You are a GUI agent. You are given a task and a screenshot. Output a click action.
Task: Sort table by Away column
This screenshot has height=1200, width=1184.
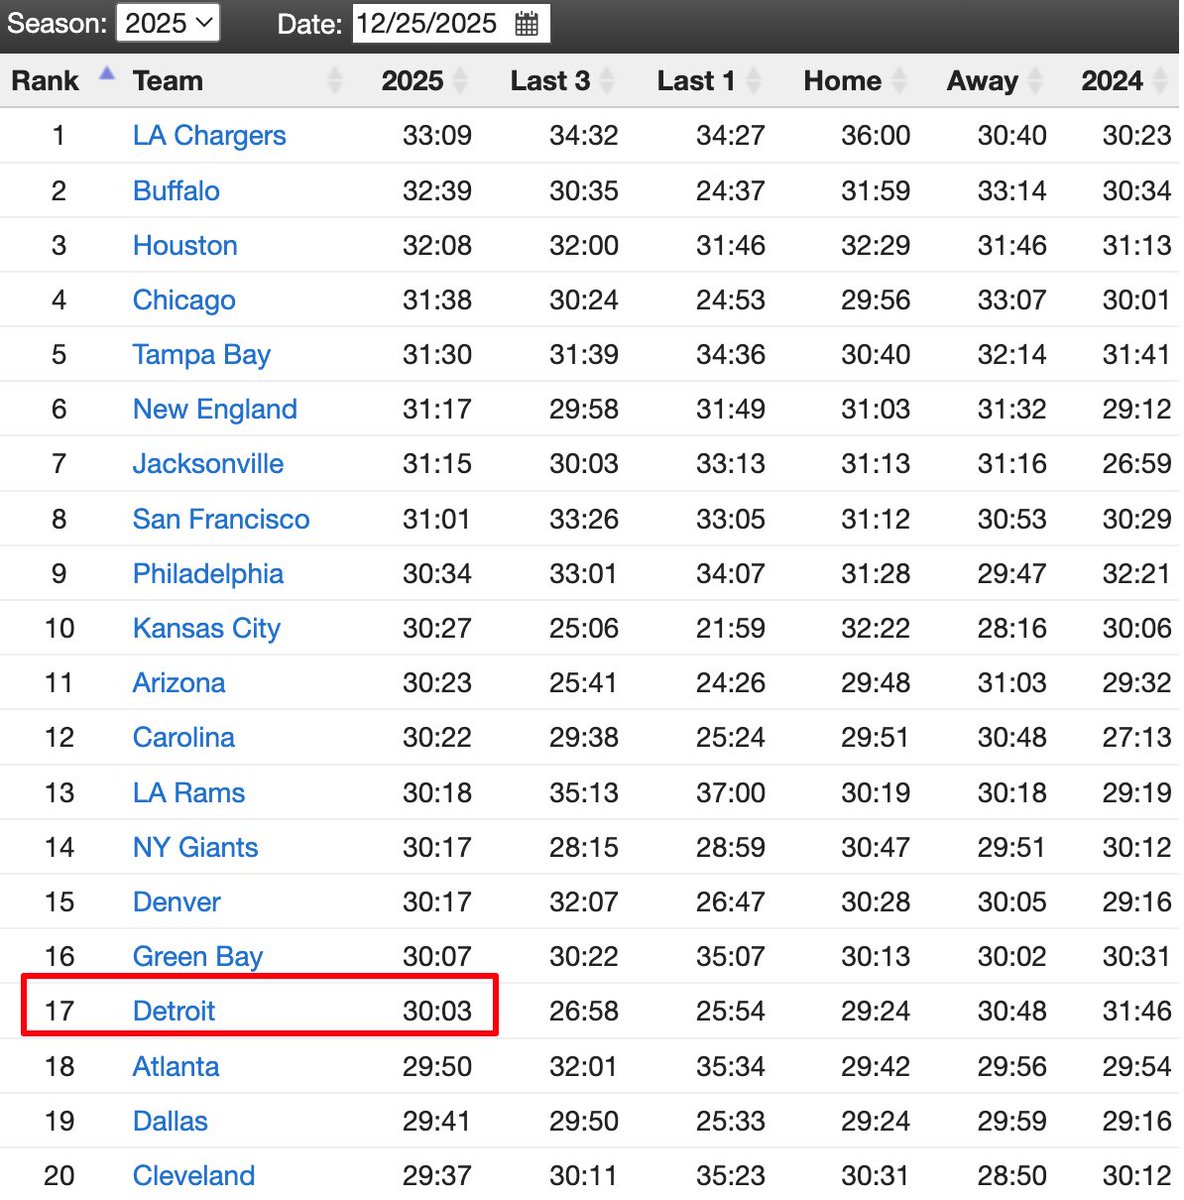pyautogui.click(x=982, y=81)
